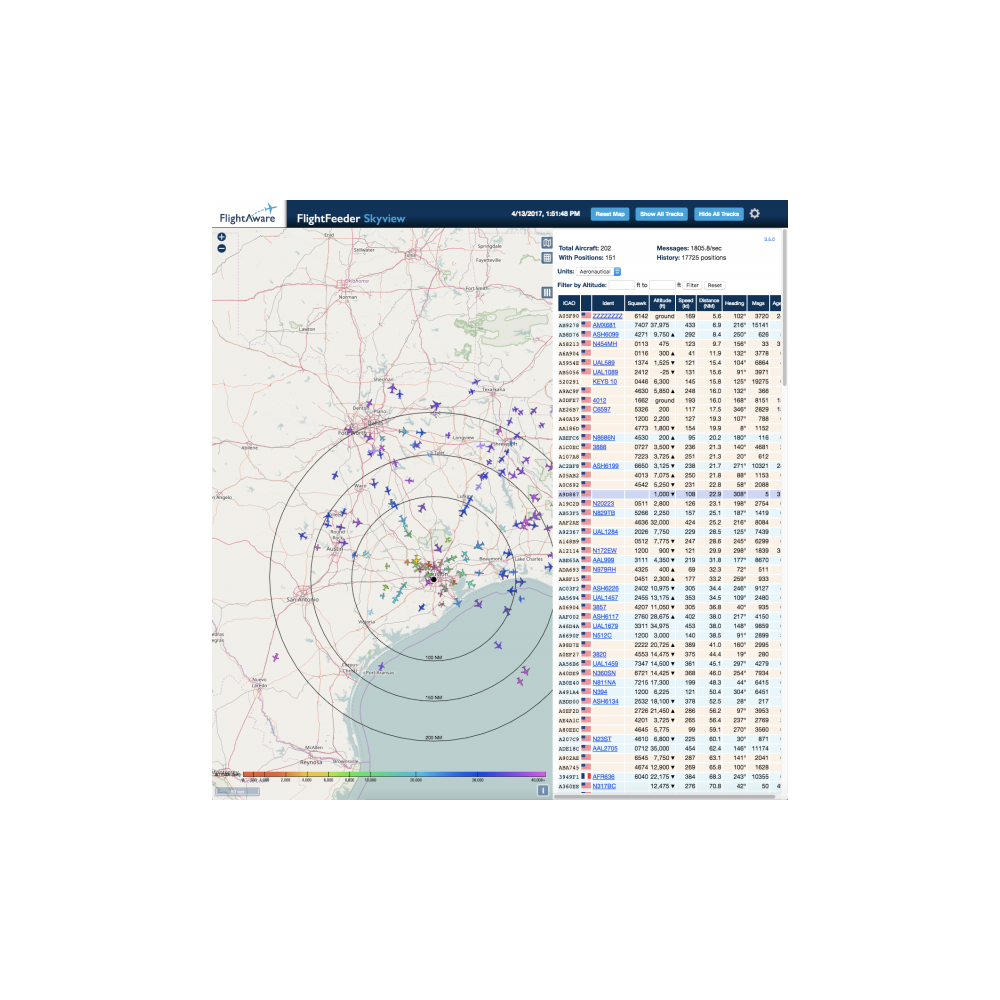Open the AAL999 flight link
Screen dimensions: 1000x1000
point(603,560)
